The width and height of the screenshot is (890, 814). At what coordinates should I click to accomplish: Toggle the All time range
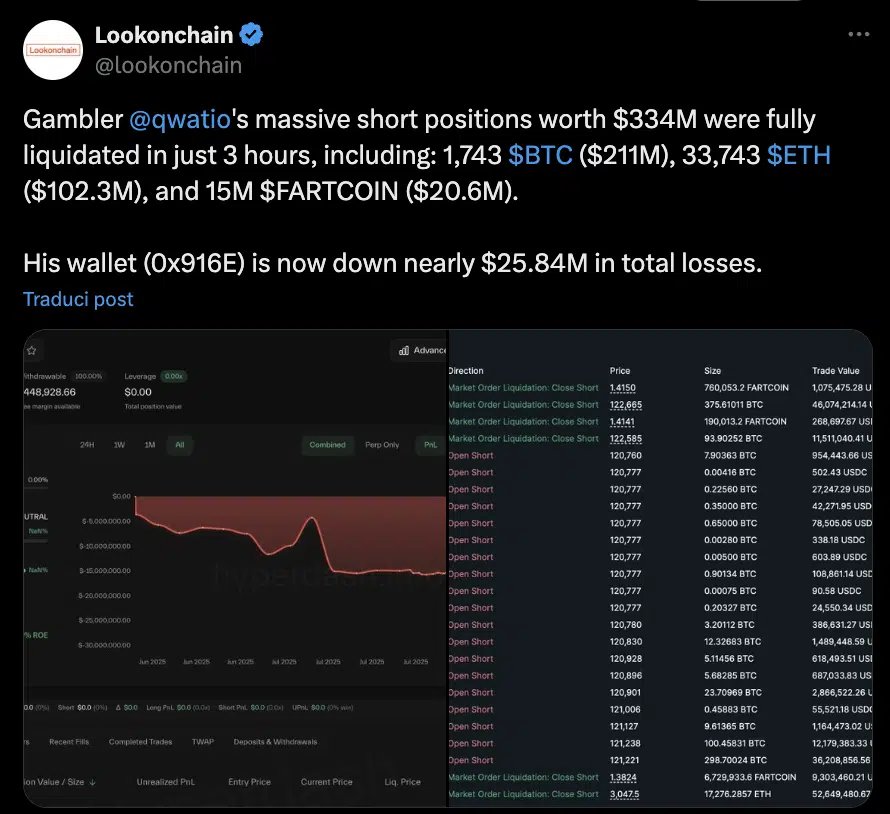click(x=179, y=445)
